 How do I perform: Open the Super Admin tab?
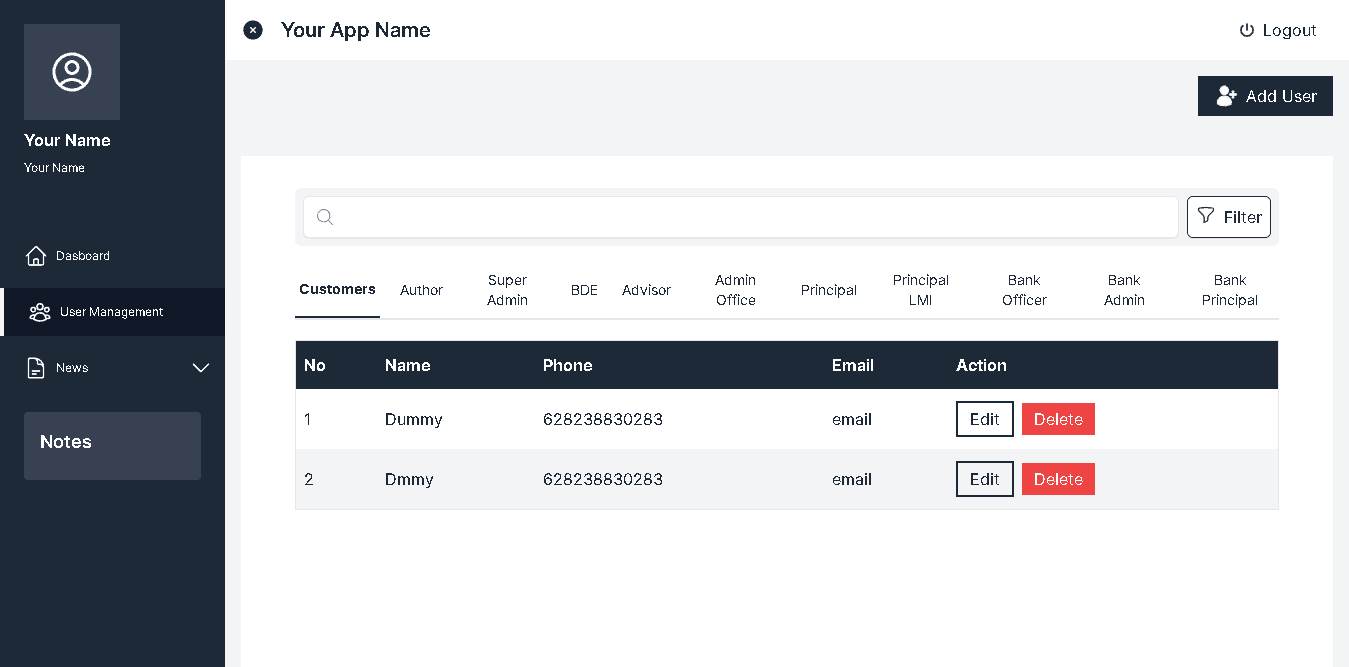click(x=507, y=290)
